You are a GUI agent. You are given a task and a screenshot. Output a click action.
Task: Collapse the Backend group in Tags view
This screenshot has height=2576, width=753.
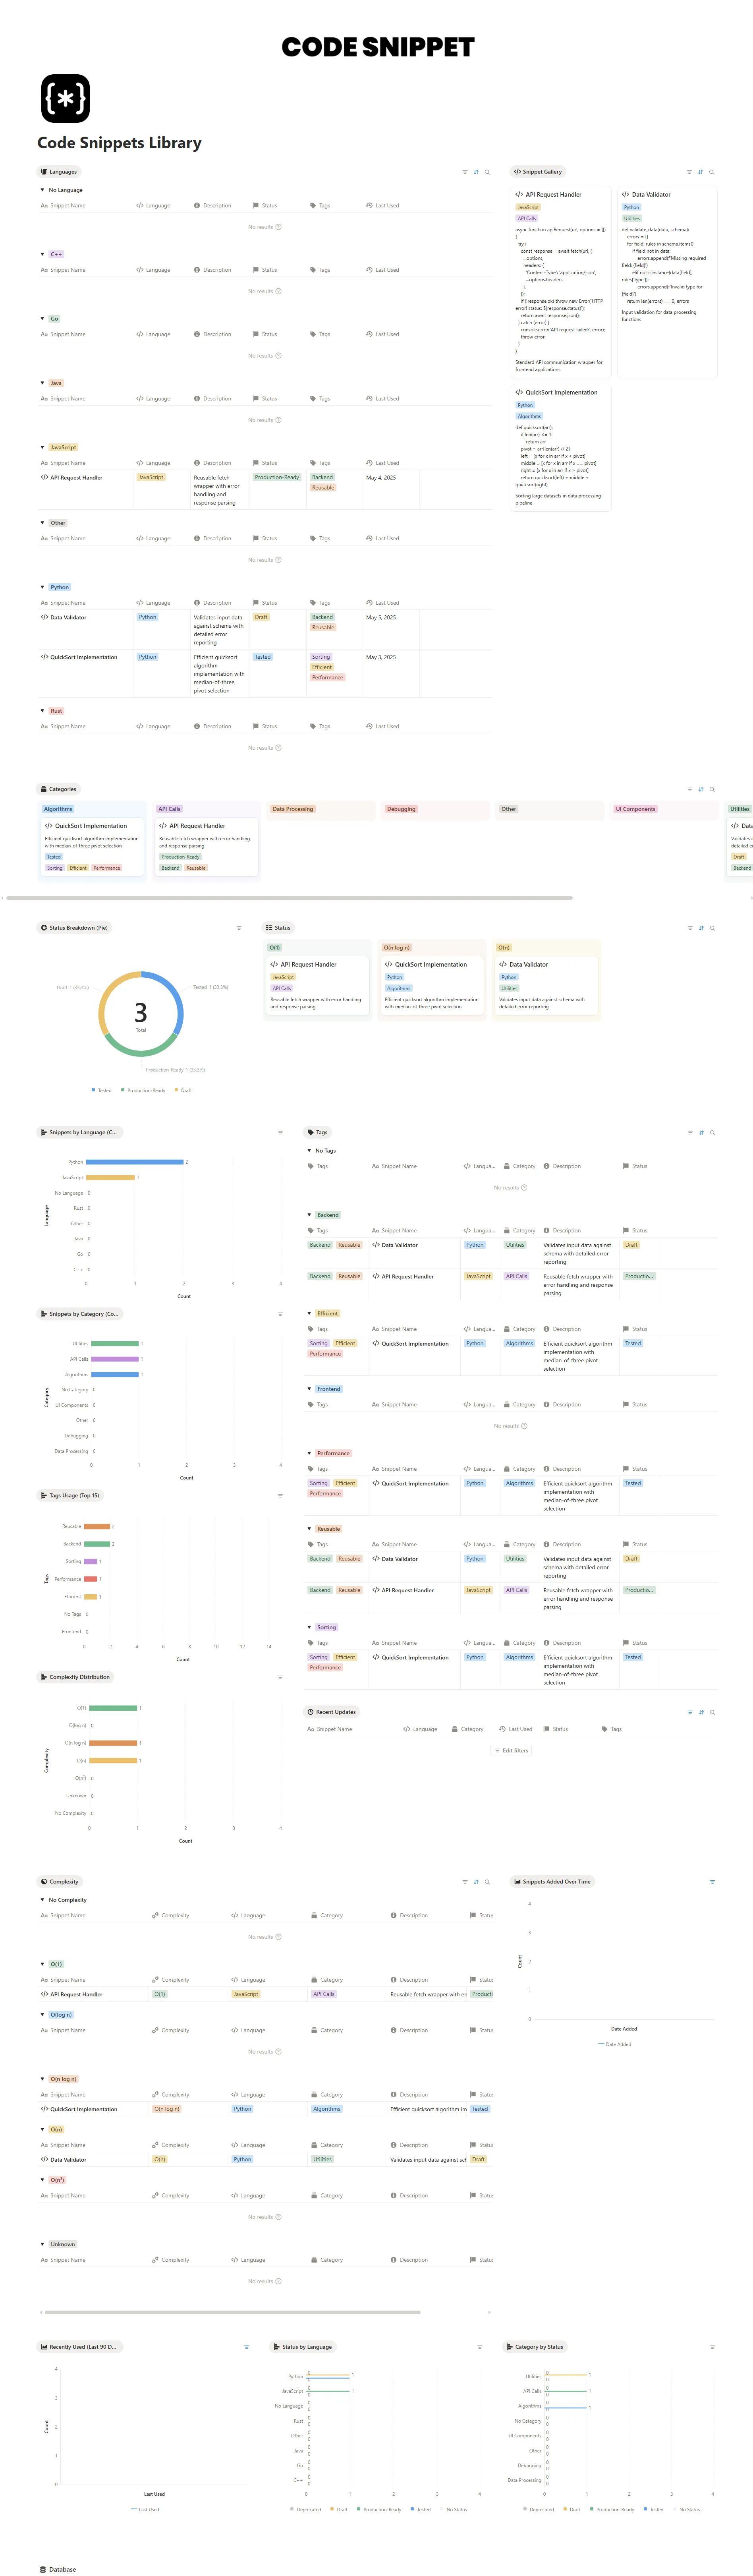coord(309,1215)
